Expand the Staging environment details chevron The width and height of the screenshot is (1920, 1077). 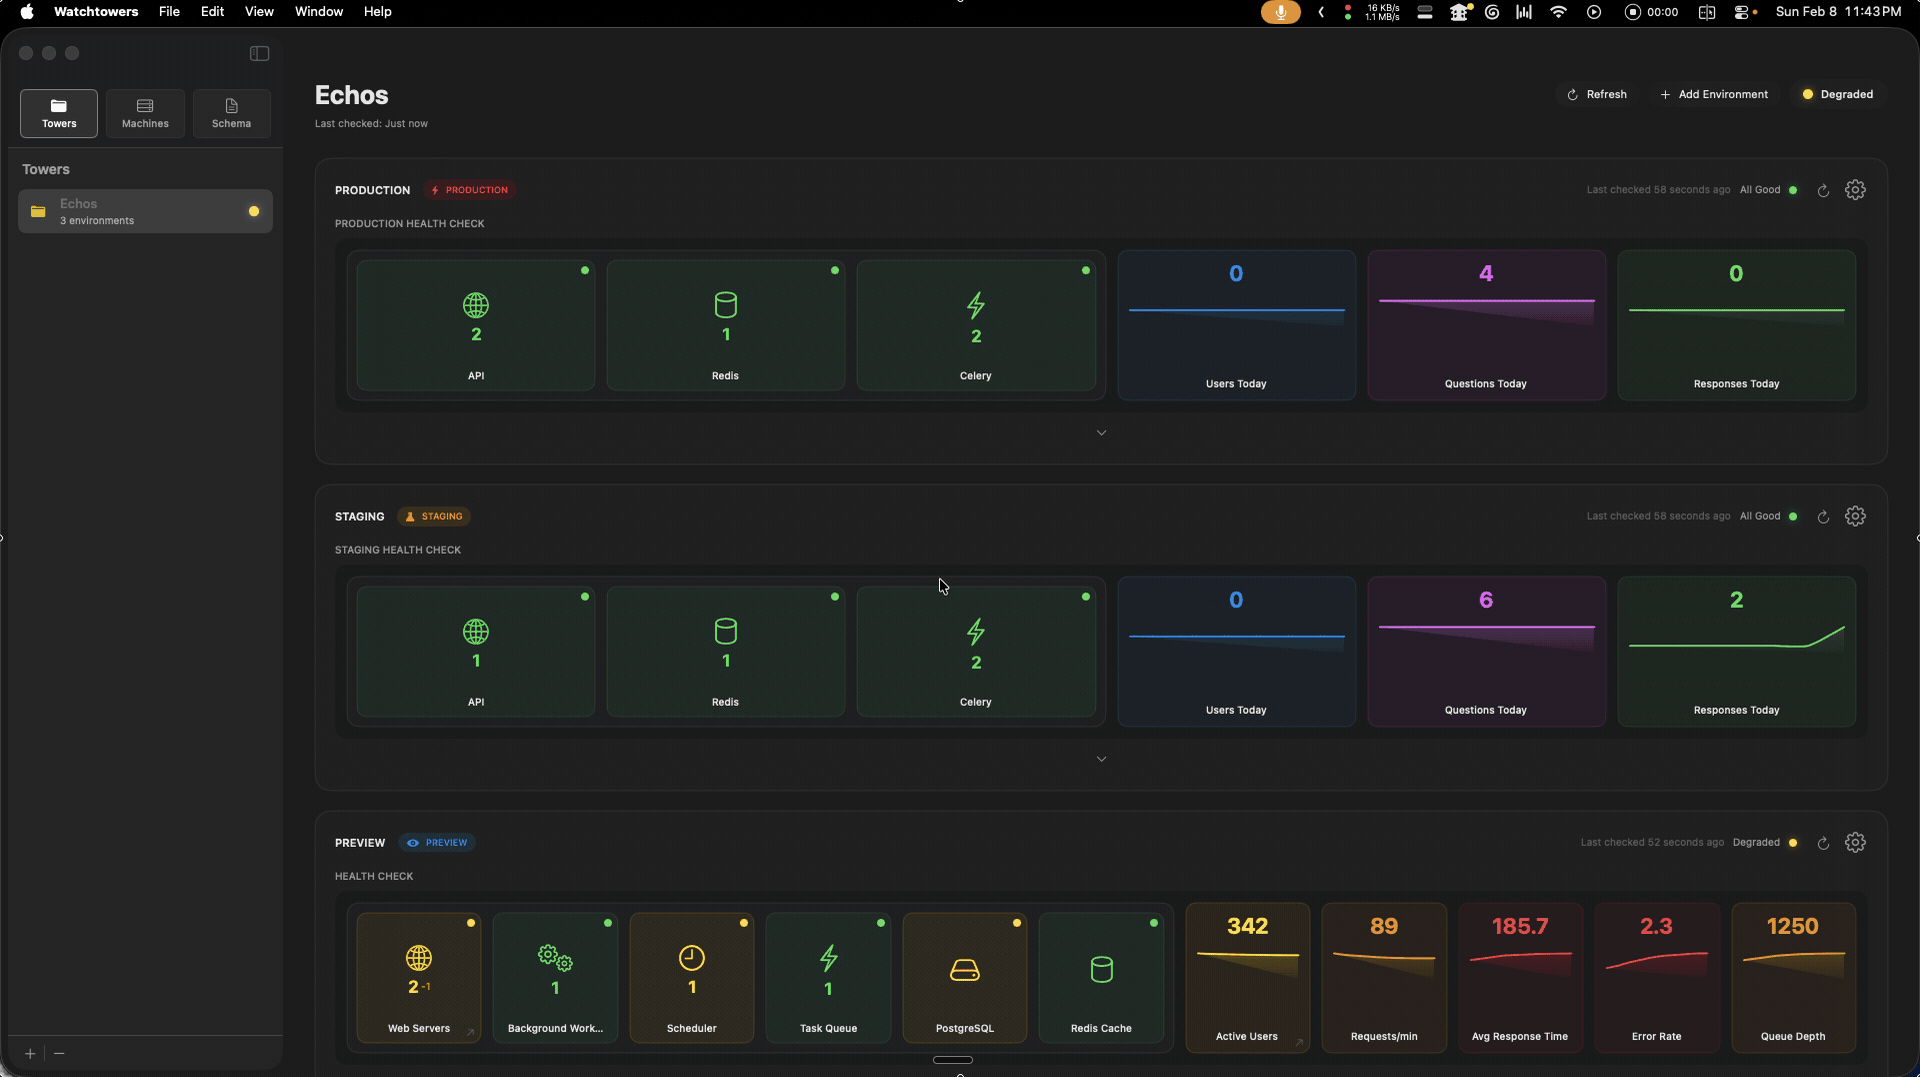click(1101, 759)
